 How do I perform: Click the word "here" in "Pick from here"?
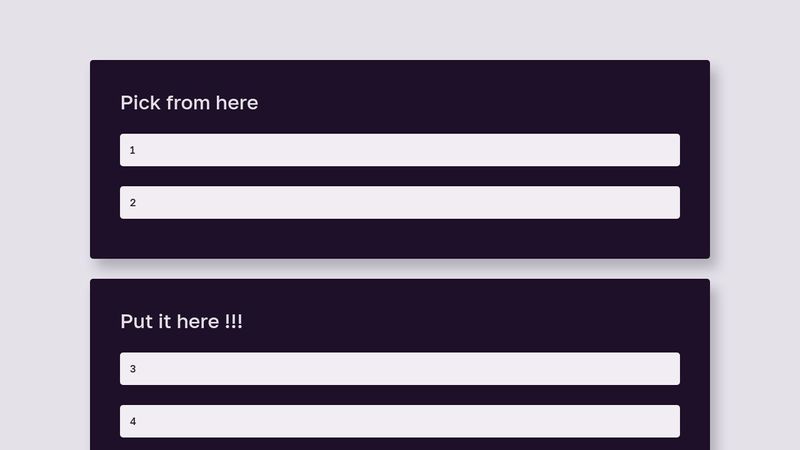(237, 103)
